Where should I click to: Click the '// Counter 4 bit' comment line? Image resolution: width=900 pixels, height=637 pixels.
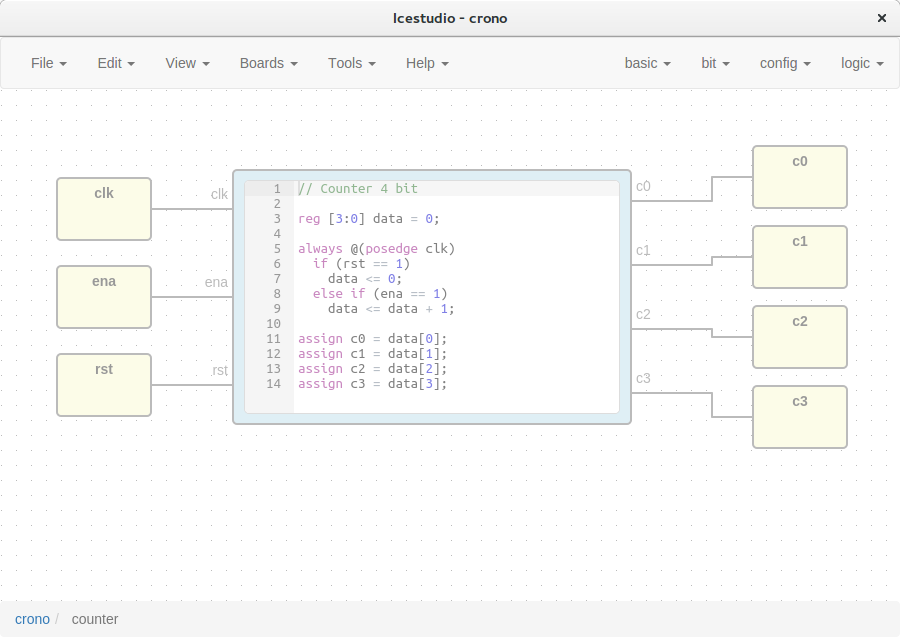(358, 188)
